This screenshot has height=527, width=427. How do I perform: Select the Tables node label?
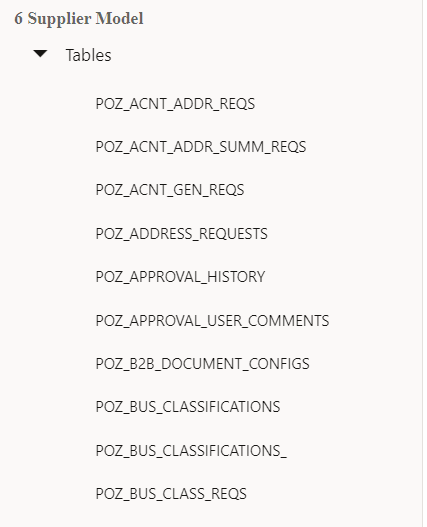click(88, 55)
